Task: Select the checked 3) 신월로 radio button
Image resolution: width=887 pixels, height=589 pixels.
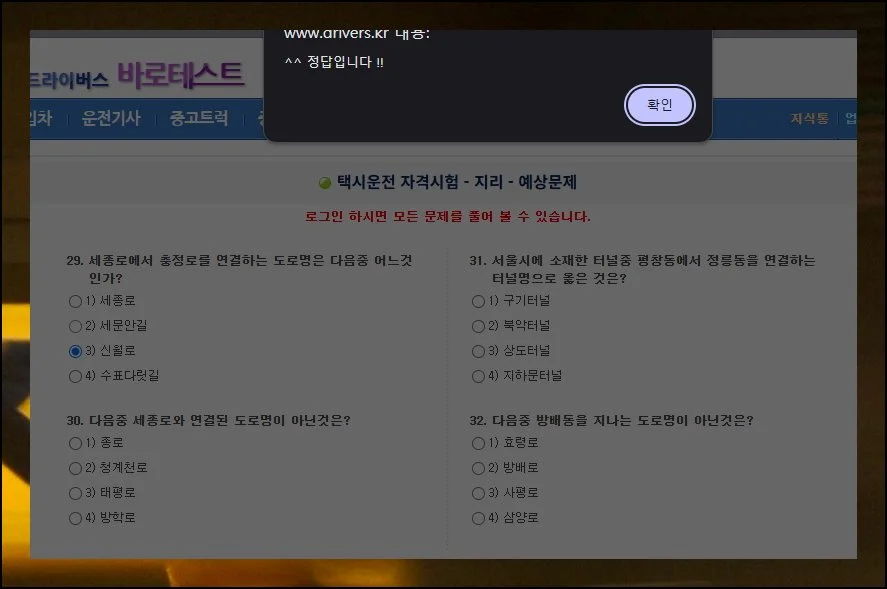Action: (75, 351)
